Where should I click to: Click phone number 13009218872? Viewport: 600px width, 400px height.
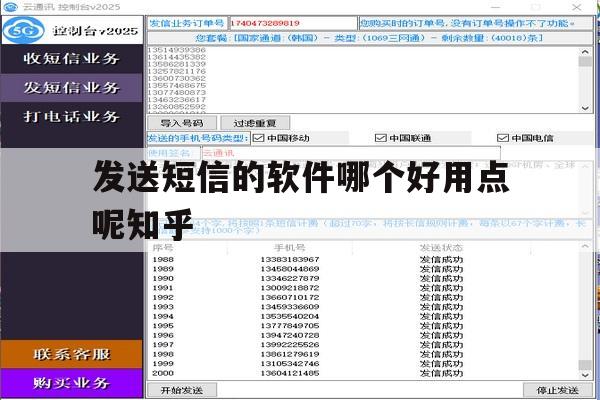coord(290,288)
